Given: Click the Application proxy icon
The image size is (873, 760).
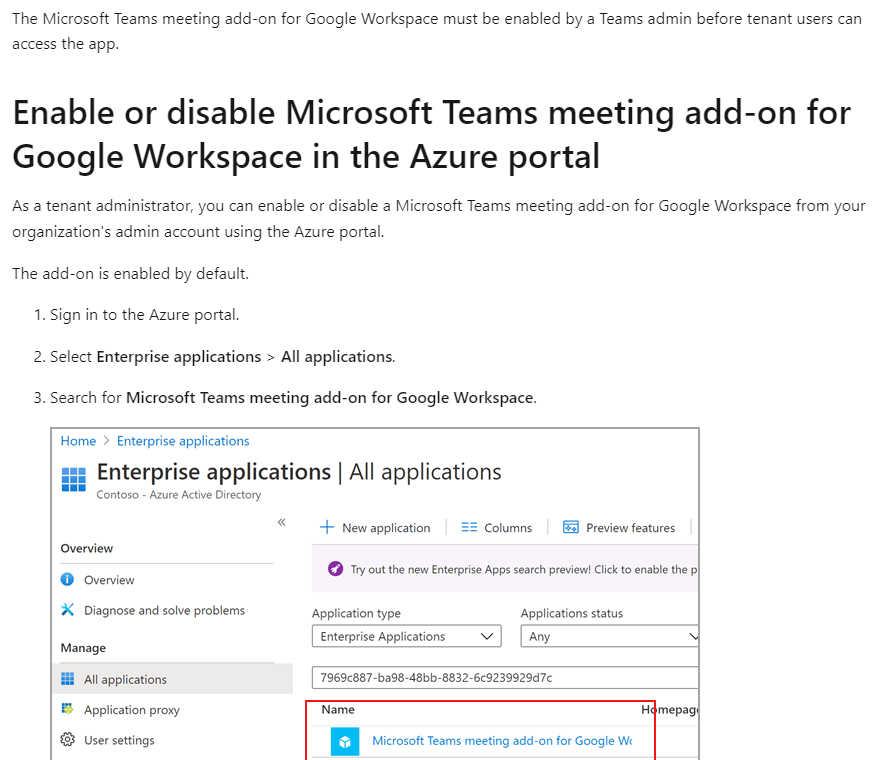Looking at the screenshot, I should [x=67, y=709].
